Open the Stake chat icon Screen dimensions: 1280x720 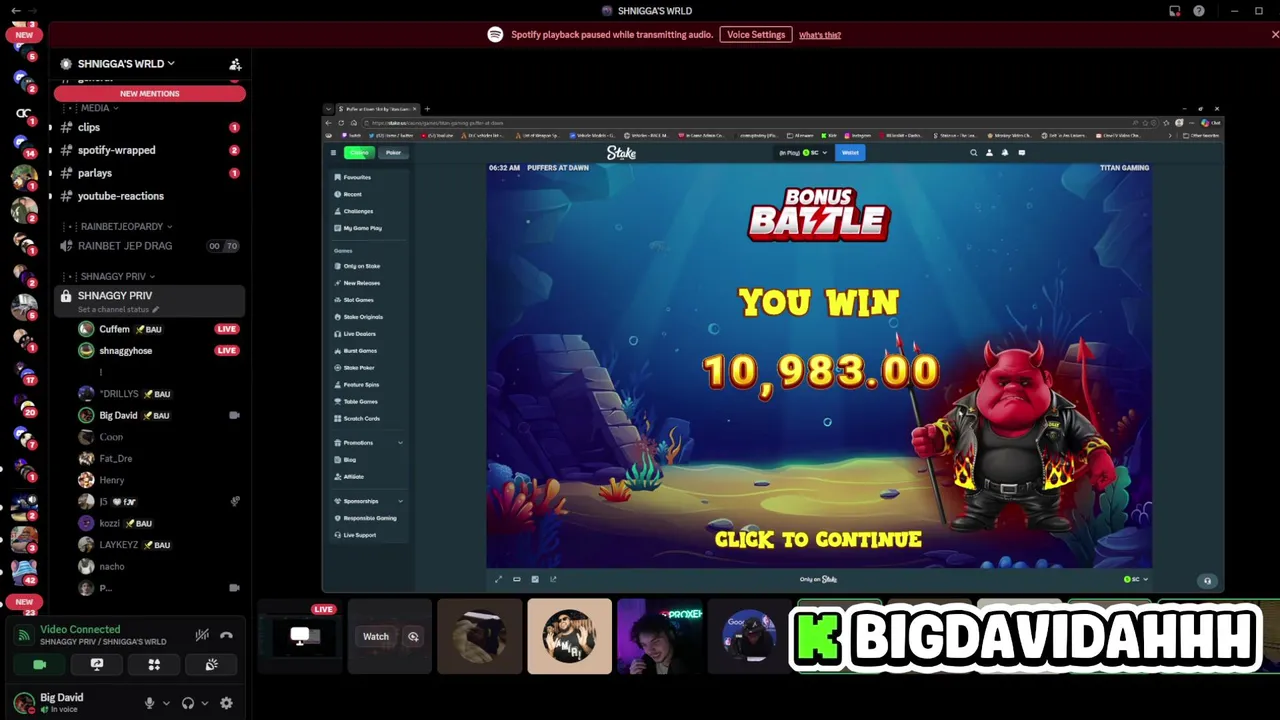(1021, 153)
